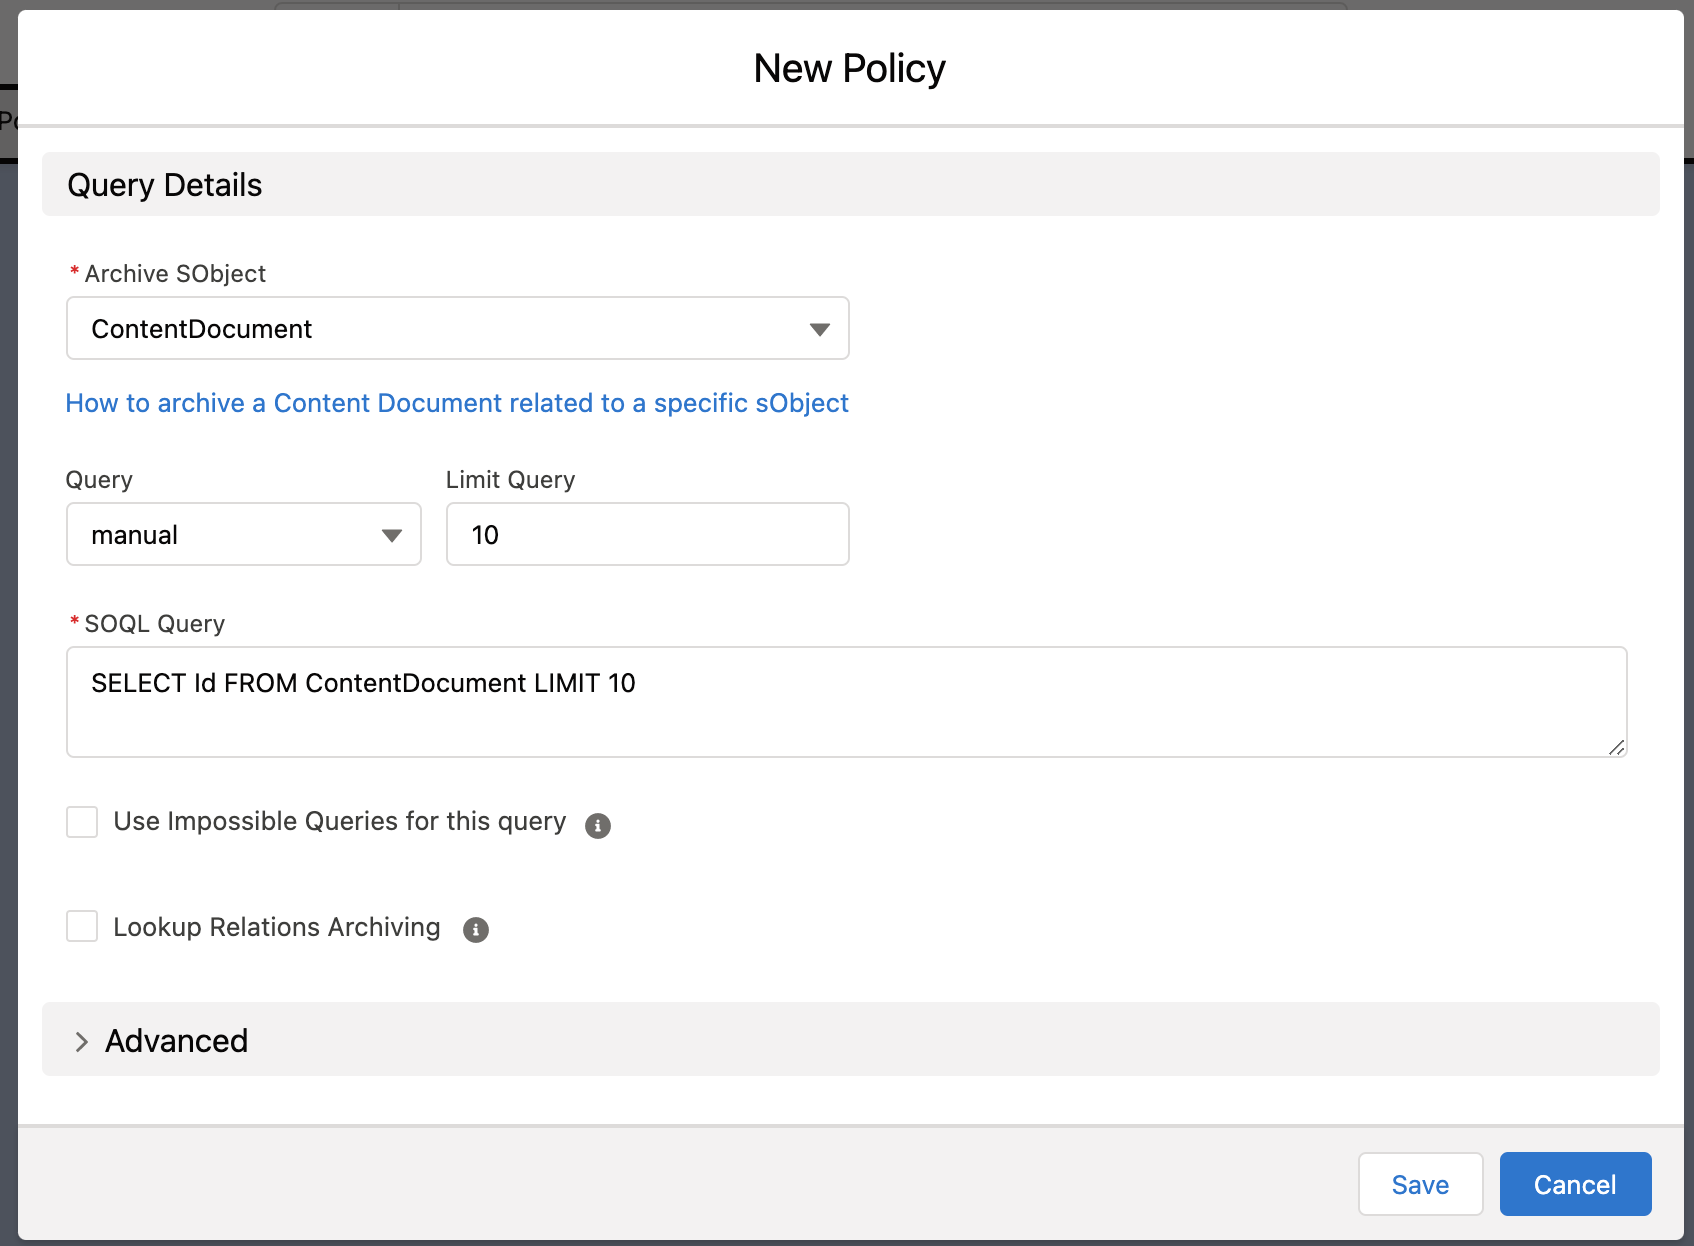Cancel the New Policy dialog
Screen dimensions: 1694x1246
(x=1575, y=1184)
